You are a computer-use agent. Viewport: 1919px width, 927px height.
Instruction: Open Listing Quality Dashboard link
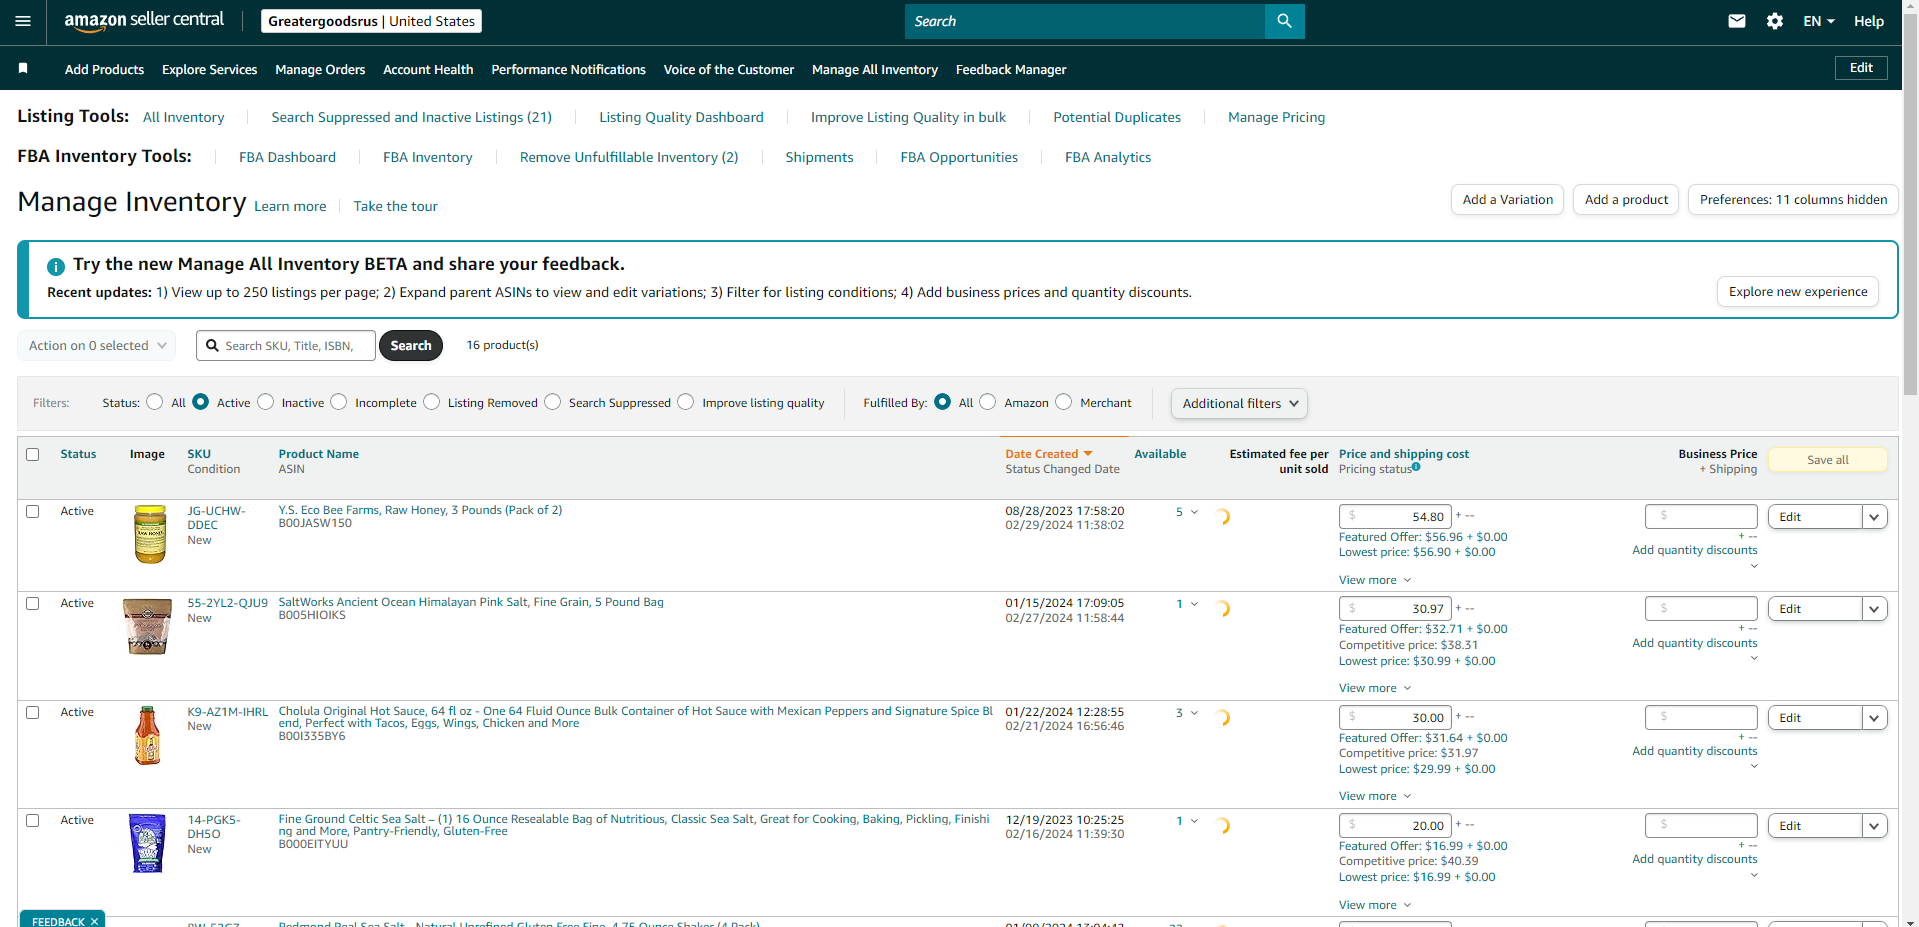pyautogui.click(x=681, y=117)
